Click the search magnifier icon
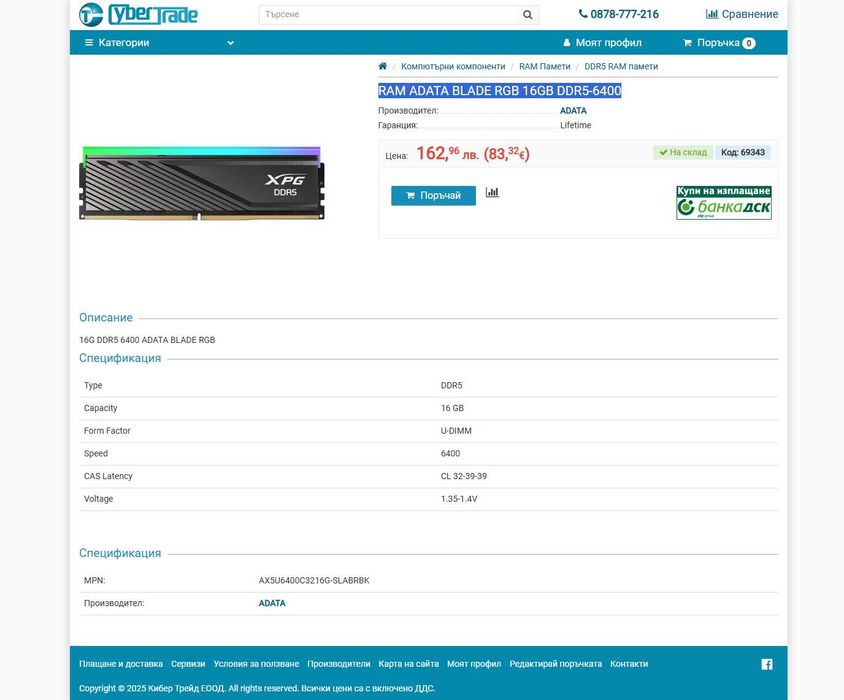Image resolution: width=844 pixels, height=700 pixels. pos(528,15)
